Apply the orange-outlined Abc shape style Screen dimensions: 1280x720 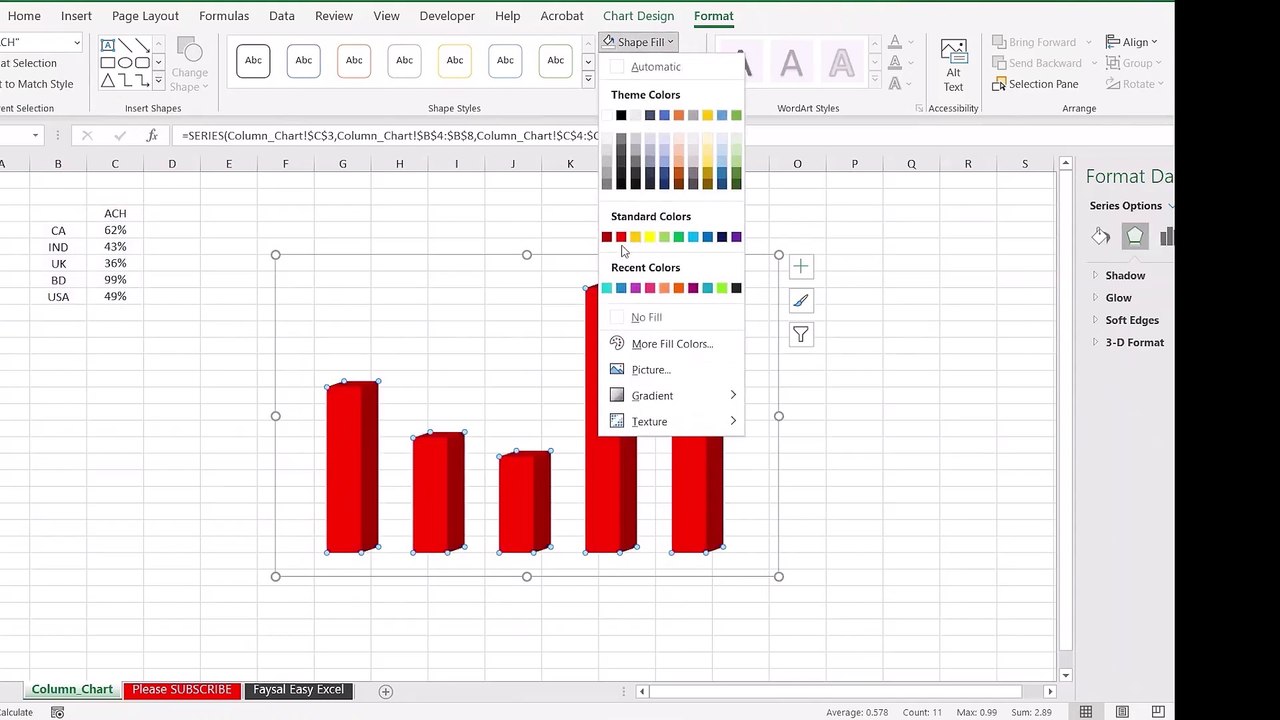click(x=354, y=61)
